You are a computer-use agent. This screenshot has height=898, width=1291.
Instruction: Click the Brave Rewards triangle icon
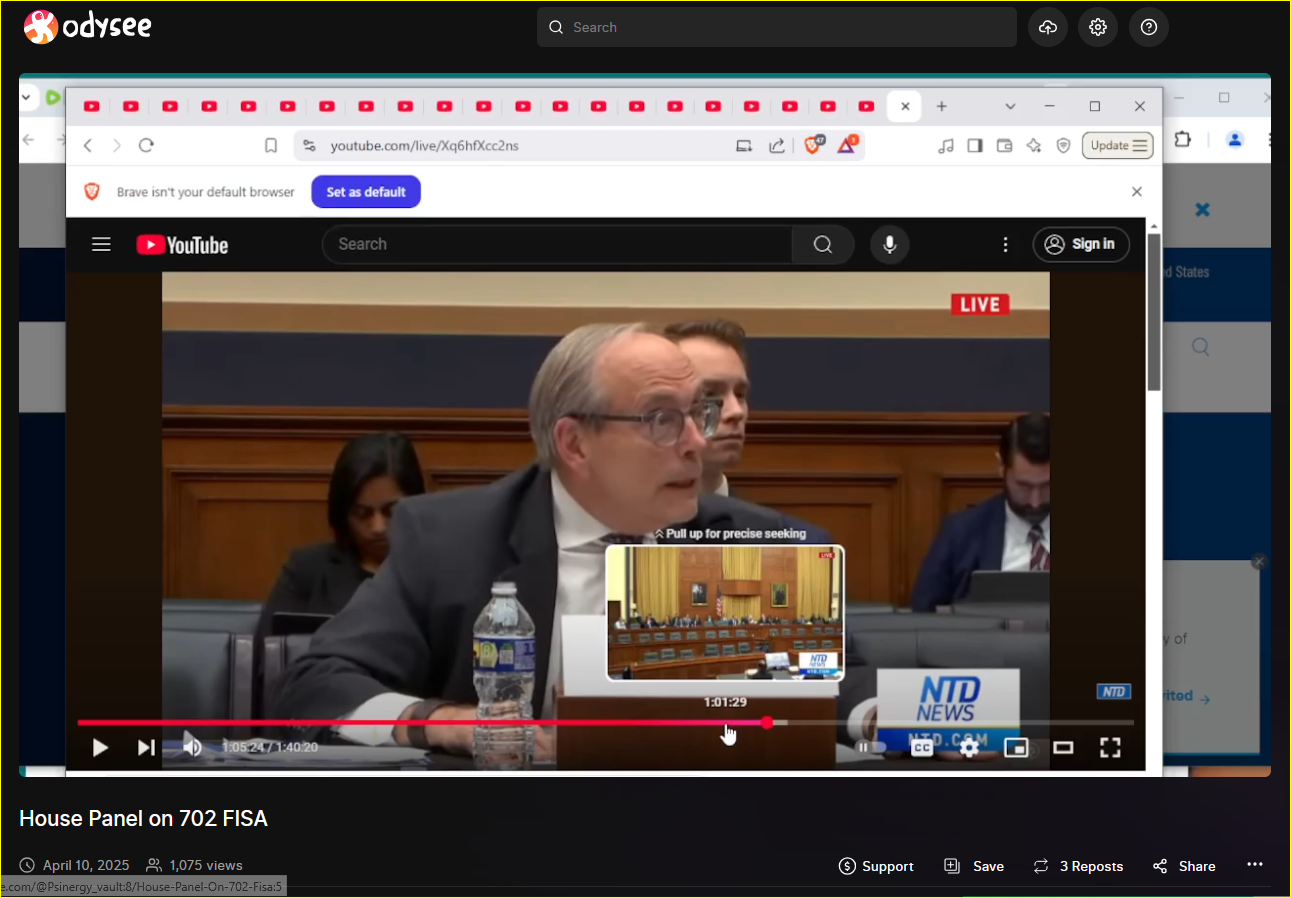847,145
